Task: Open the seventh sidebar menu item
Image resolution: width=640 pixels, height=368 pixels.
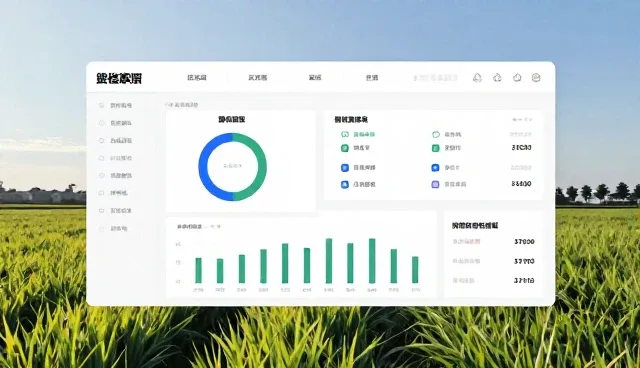Action: (x=115, y=211)
